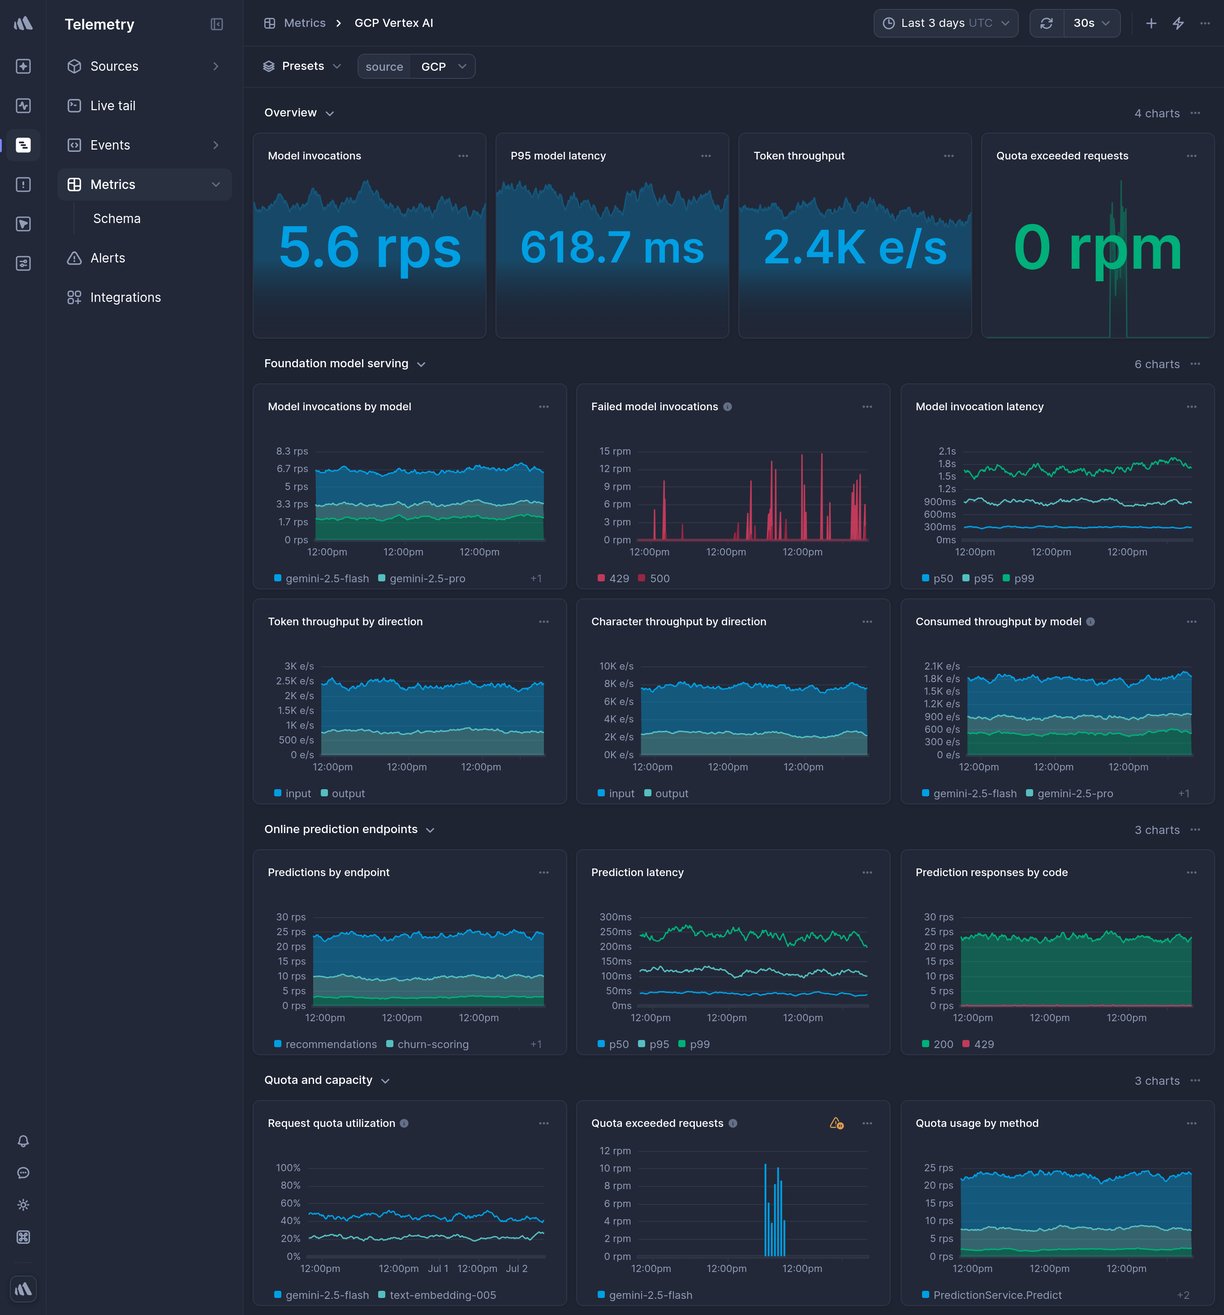Viewport: 1224px width, 1315px height.
Task: Click the activity pulse icon in left rail
Action: tap(23, 106)
